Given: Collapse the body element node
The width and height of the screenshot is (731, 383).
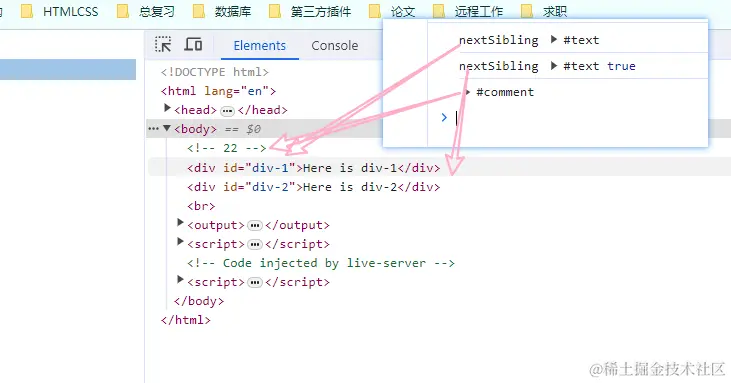Looking at the screenshot, I should point(167,128).
